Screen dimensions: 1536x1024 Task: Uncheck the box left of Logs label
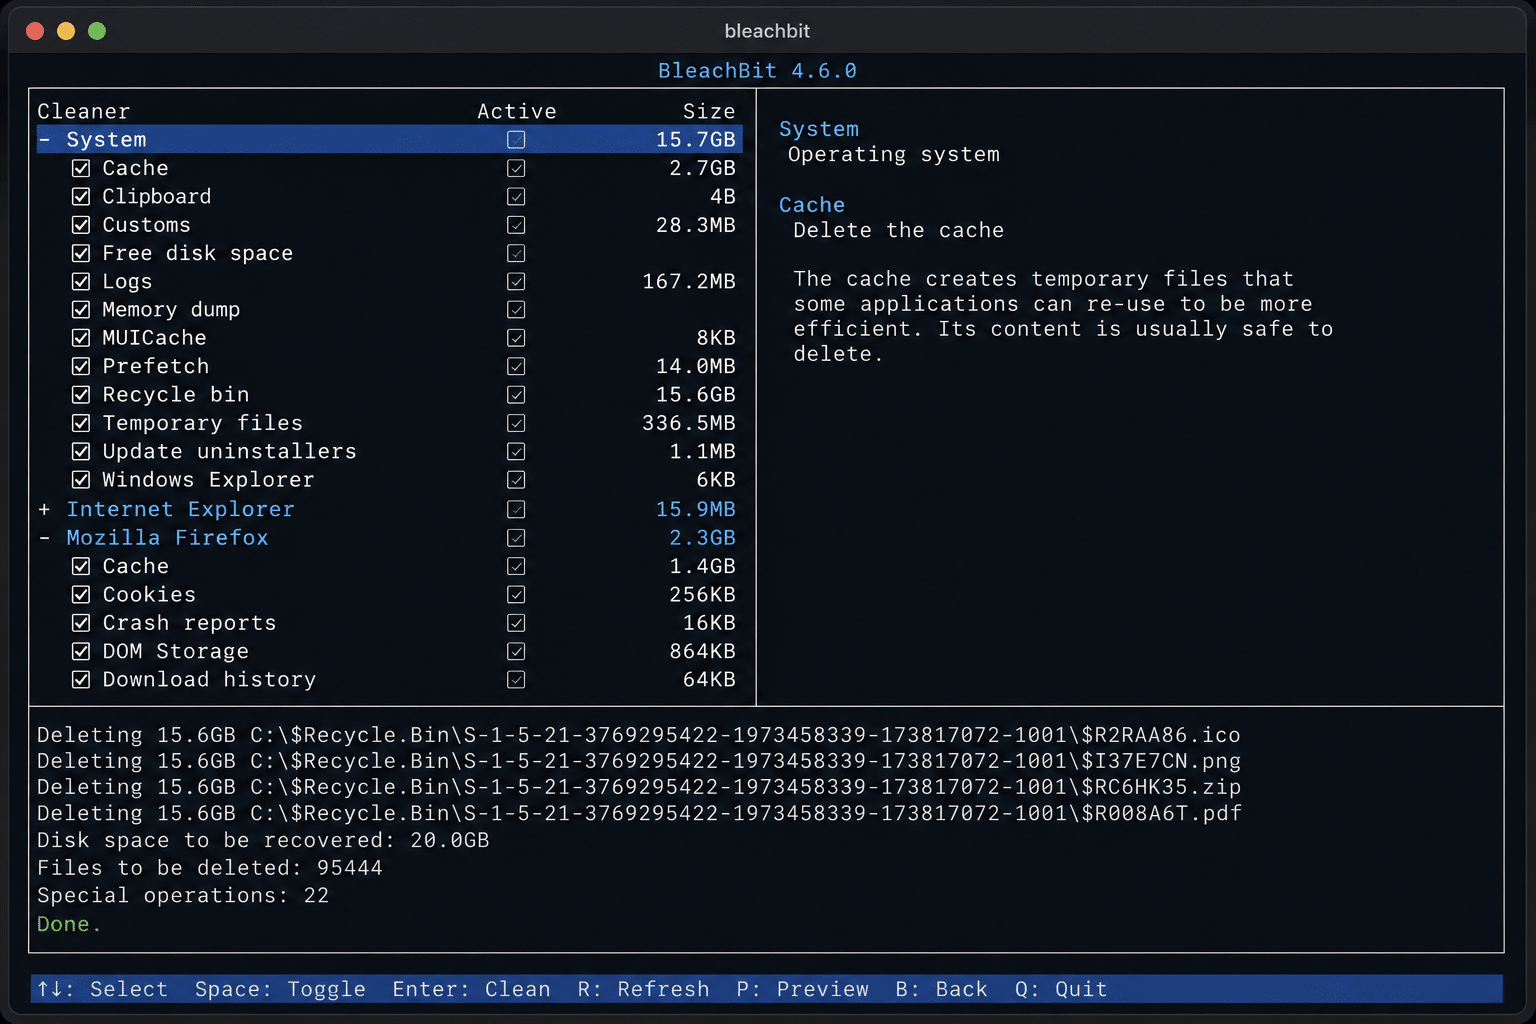81,282
